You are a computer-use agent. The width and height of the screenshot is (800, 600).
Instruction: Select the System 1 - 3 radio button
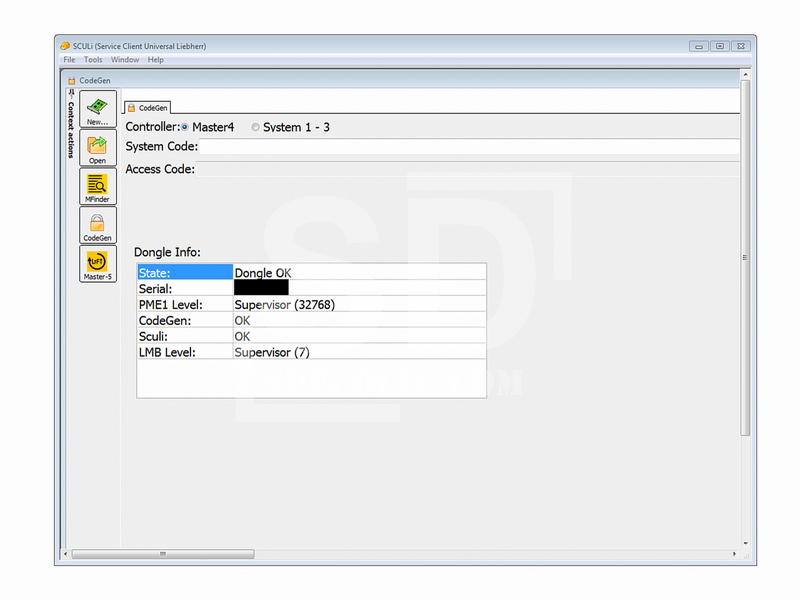point(255,127)
